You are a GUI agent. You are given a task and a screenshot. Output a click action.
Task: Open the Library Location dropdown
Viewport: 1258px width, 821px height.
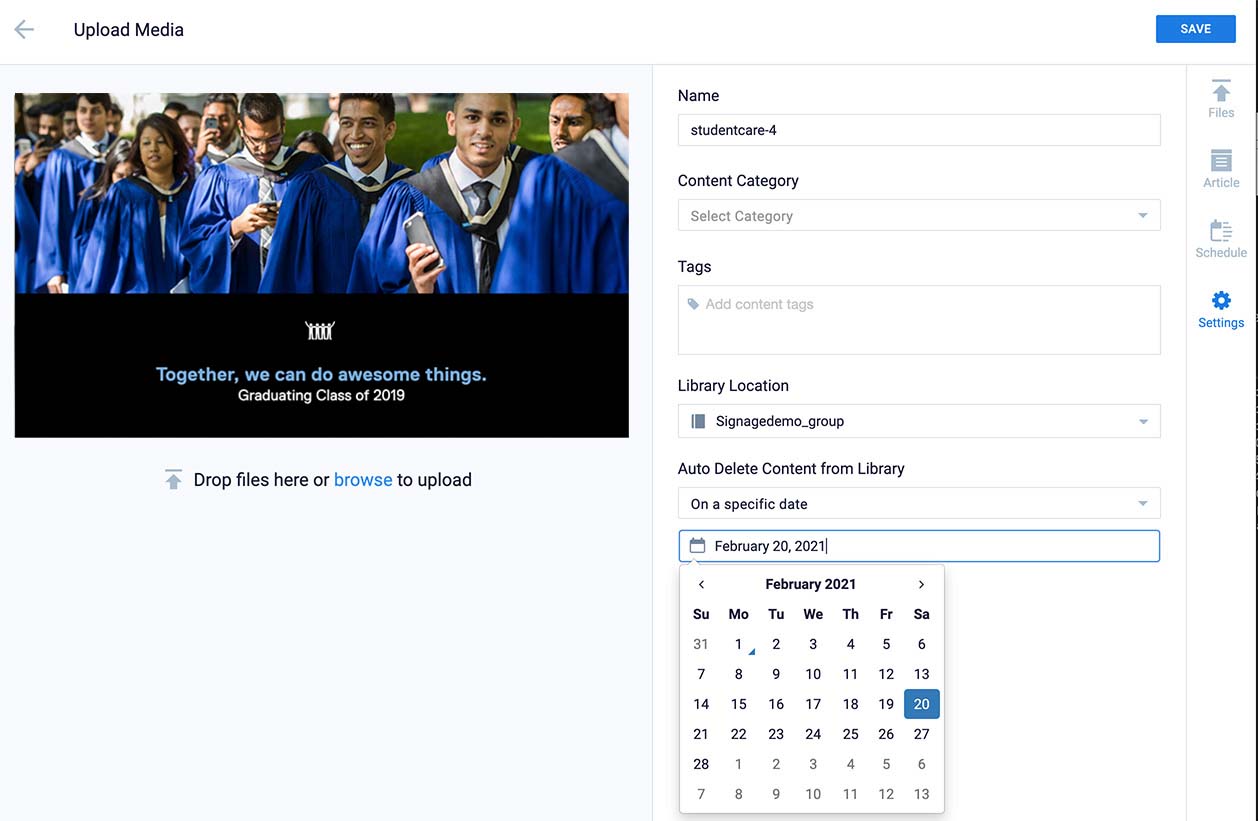1143,421
